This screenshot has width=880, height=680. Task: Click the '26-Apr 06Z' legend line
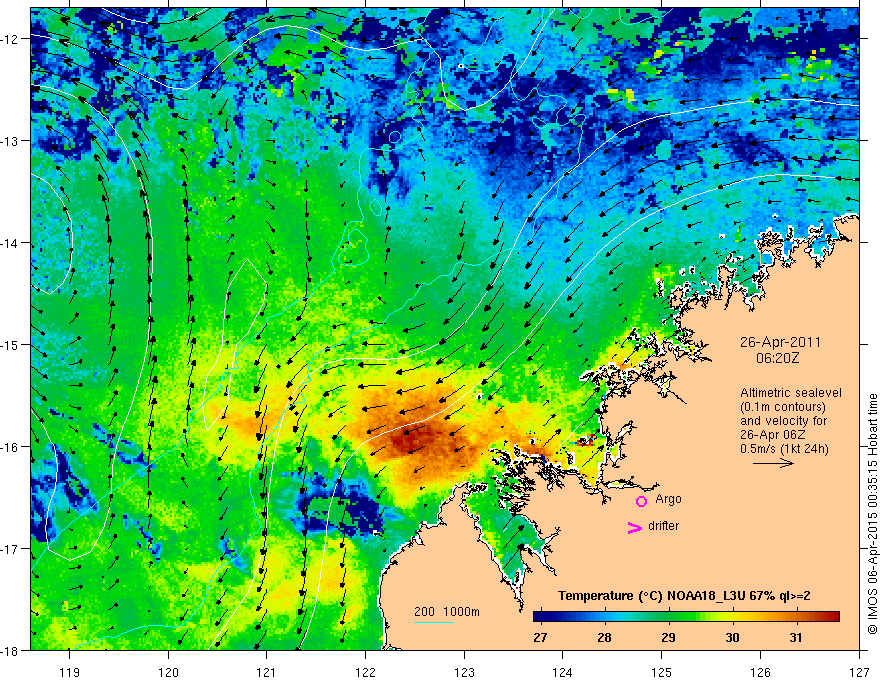point(774,435)
